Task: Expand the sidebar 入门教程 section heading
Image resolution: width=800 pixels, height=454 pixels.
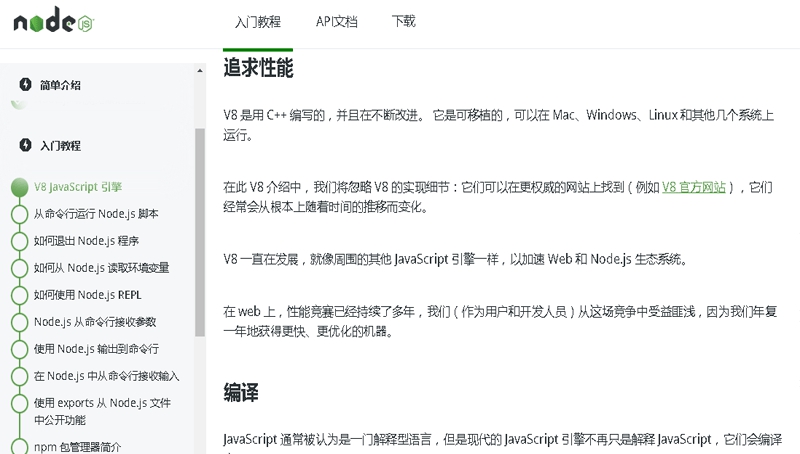Action: [x=60, y=146]
